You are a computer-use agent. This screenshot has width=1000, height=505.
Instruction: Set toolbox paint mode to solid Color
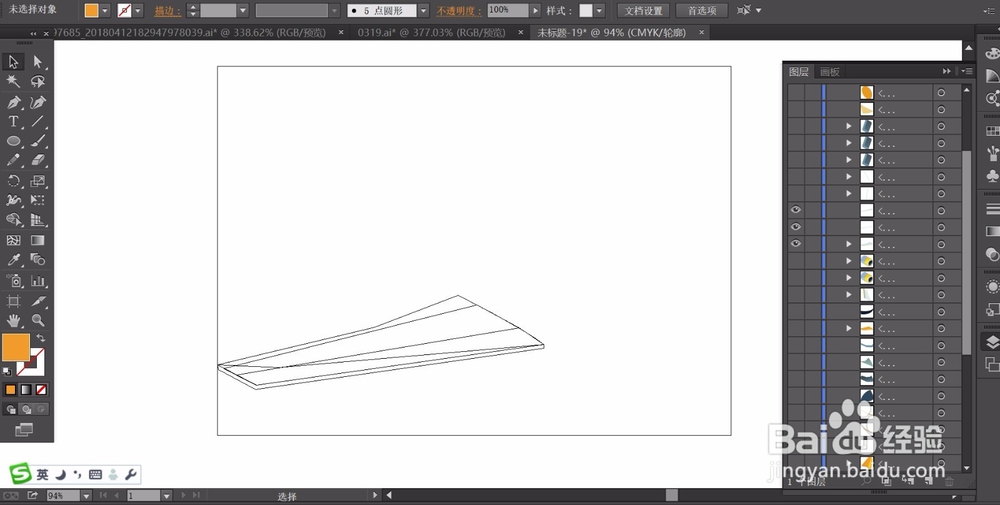[x=10, y=390]
